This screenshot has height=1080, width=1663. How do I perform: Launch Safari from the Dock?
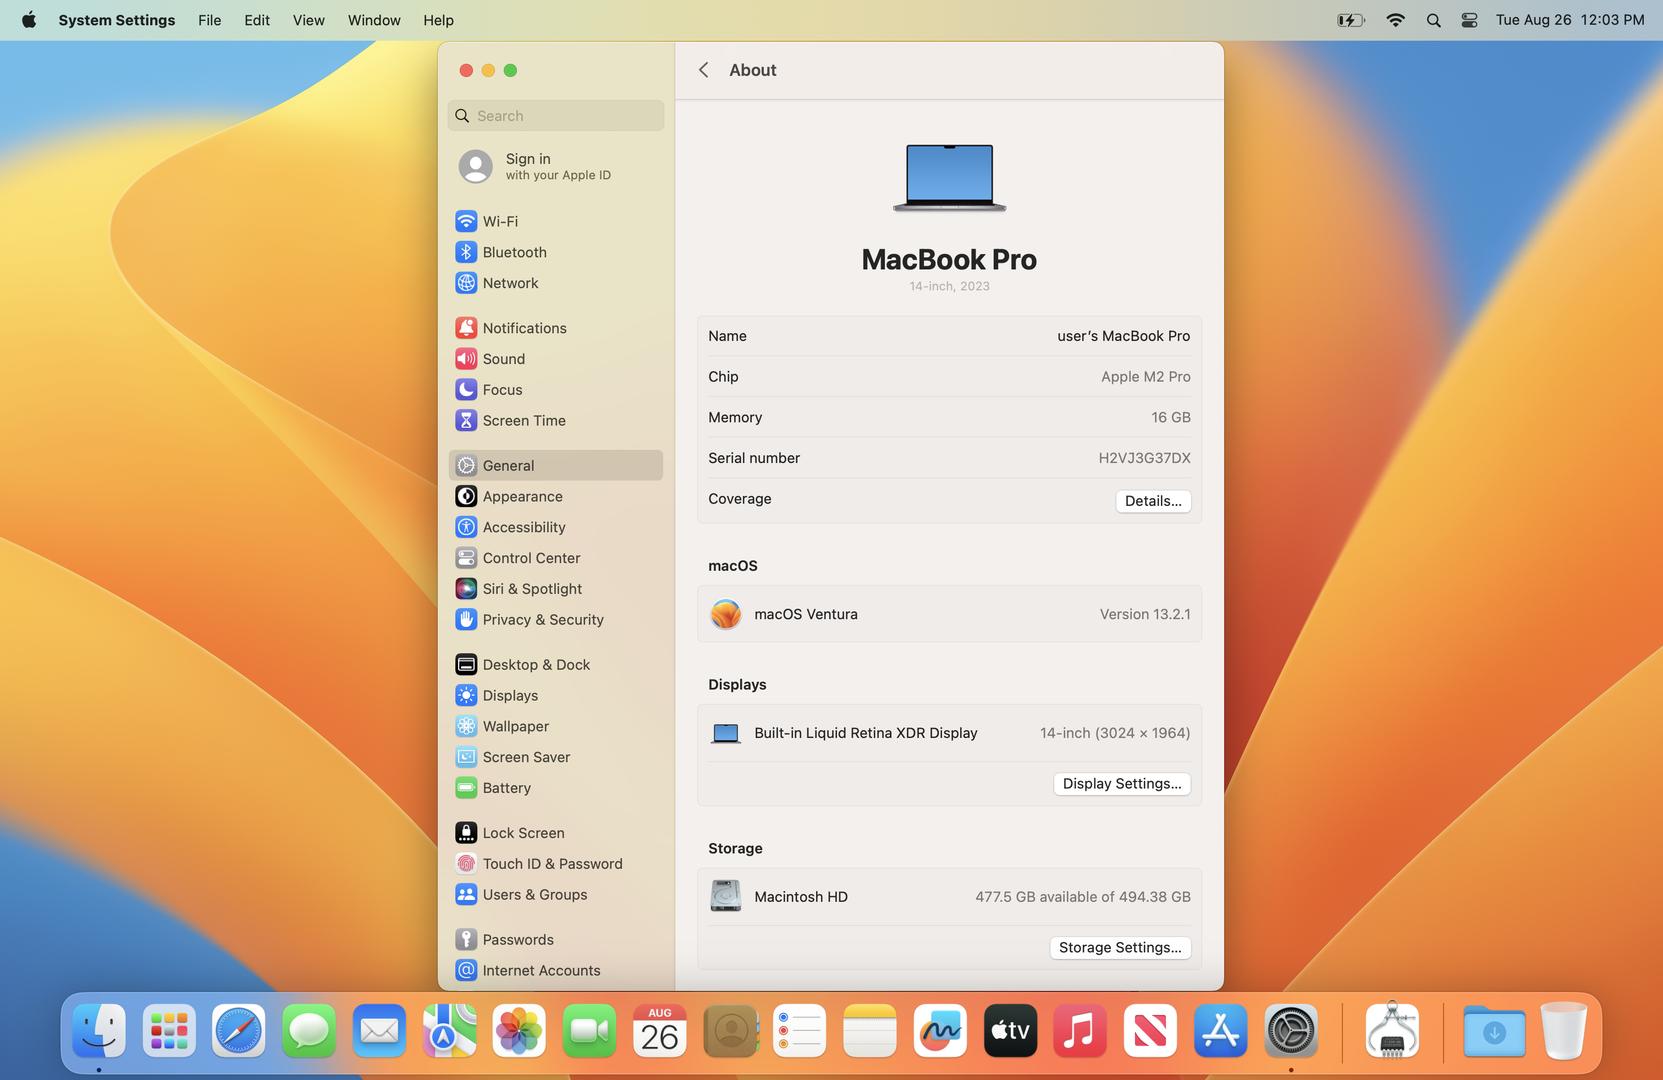[x=239, y=1031]
